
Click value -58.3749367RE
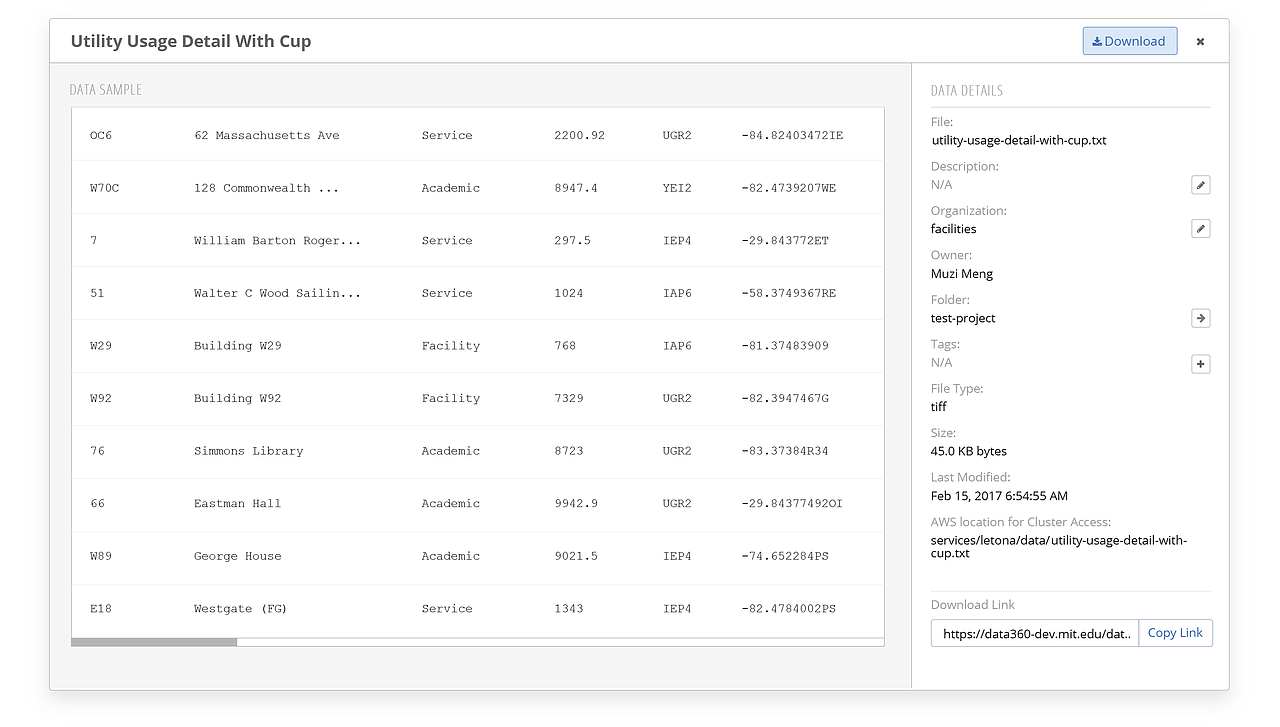[788, 293]
